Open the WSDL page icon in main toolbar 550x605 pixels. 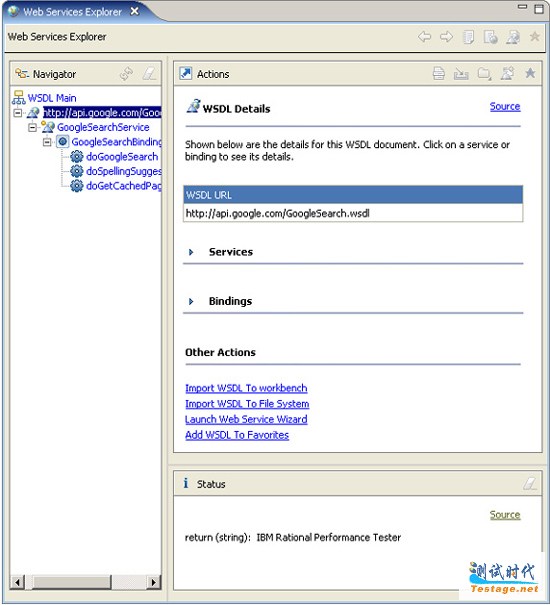pyautogui.click(x=513, y=37)
